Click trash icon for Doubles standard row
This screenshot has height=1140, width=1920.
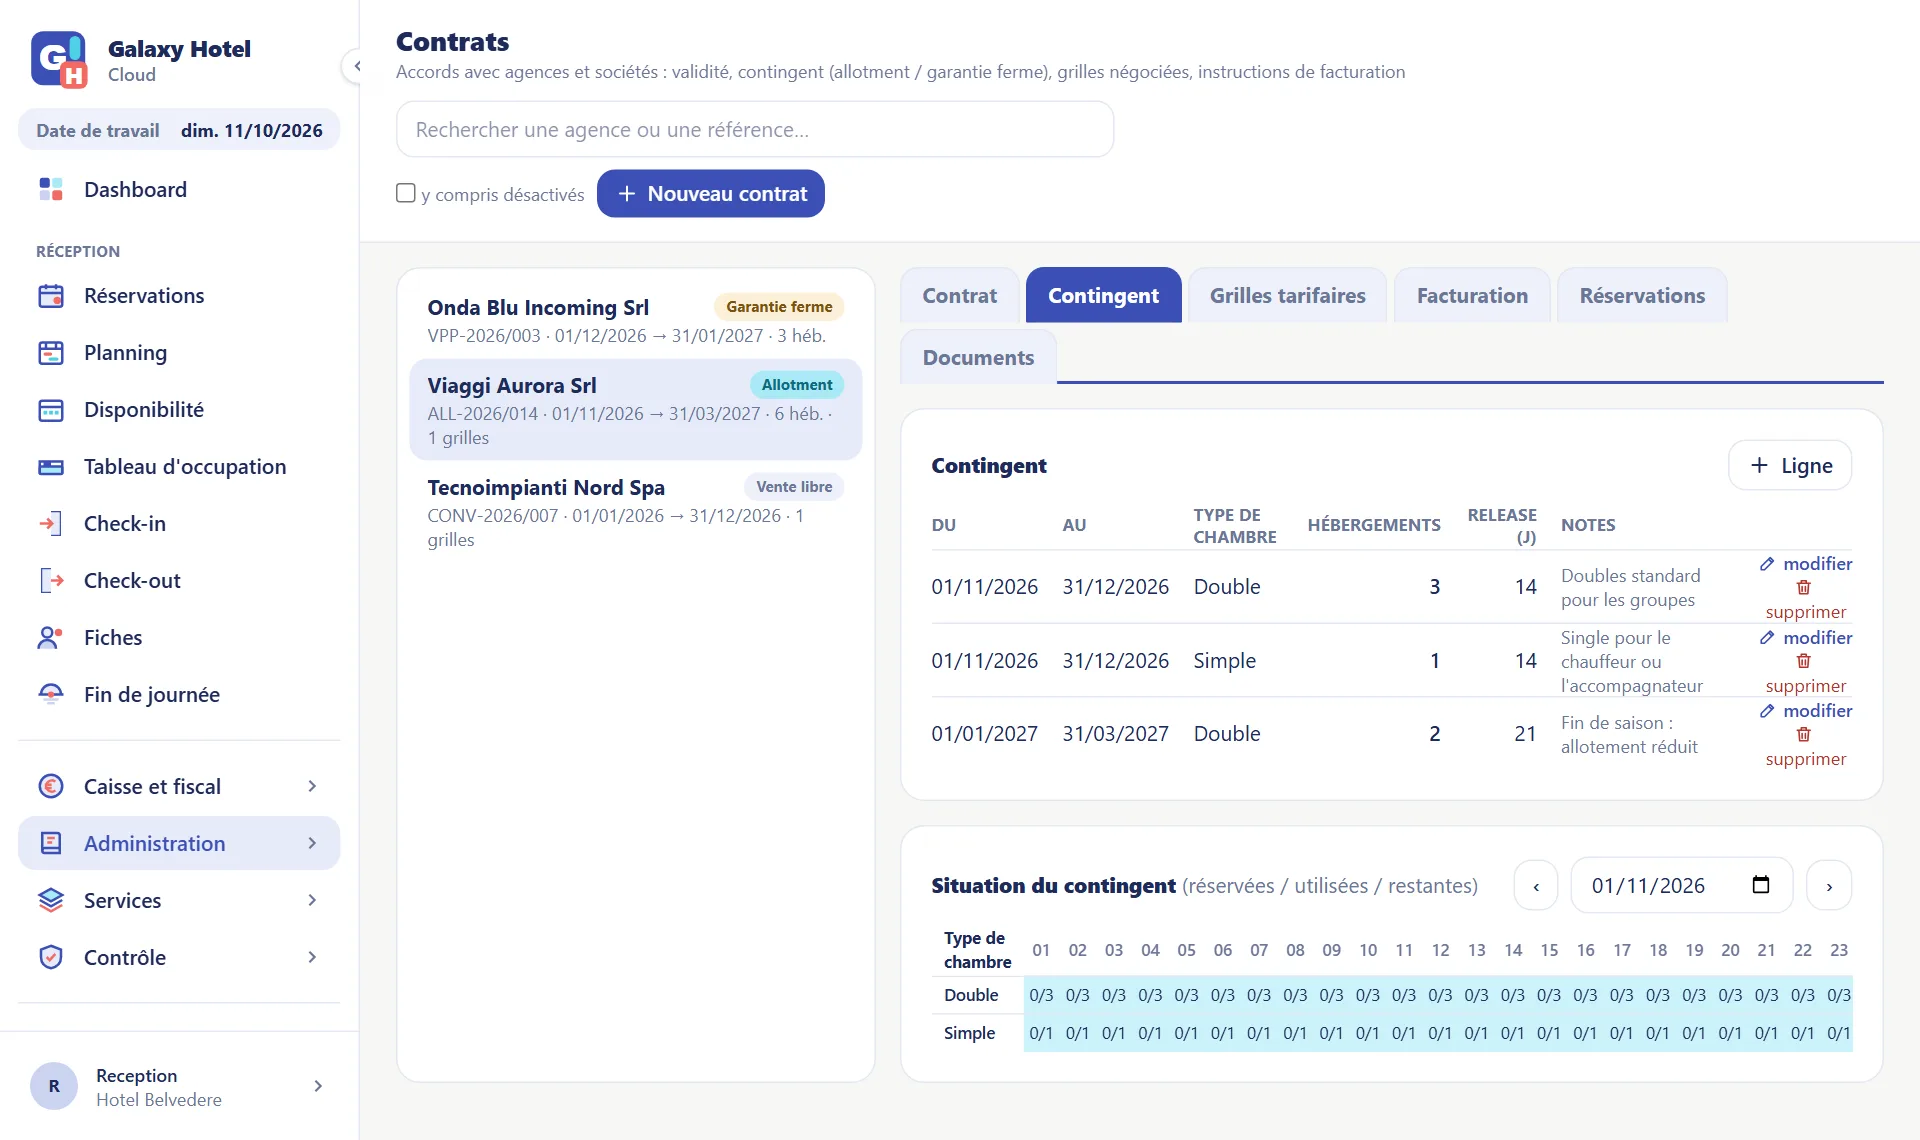1804,588
